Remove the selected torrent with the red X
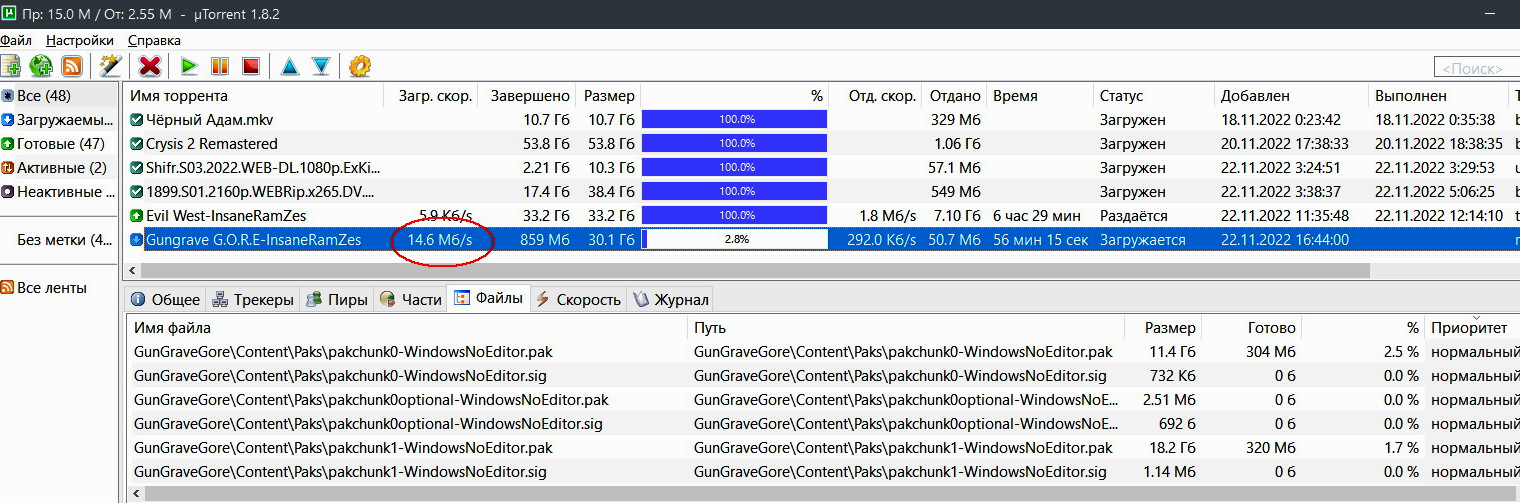The image size is (1520, 503). [150, 66]
